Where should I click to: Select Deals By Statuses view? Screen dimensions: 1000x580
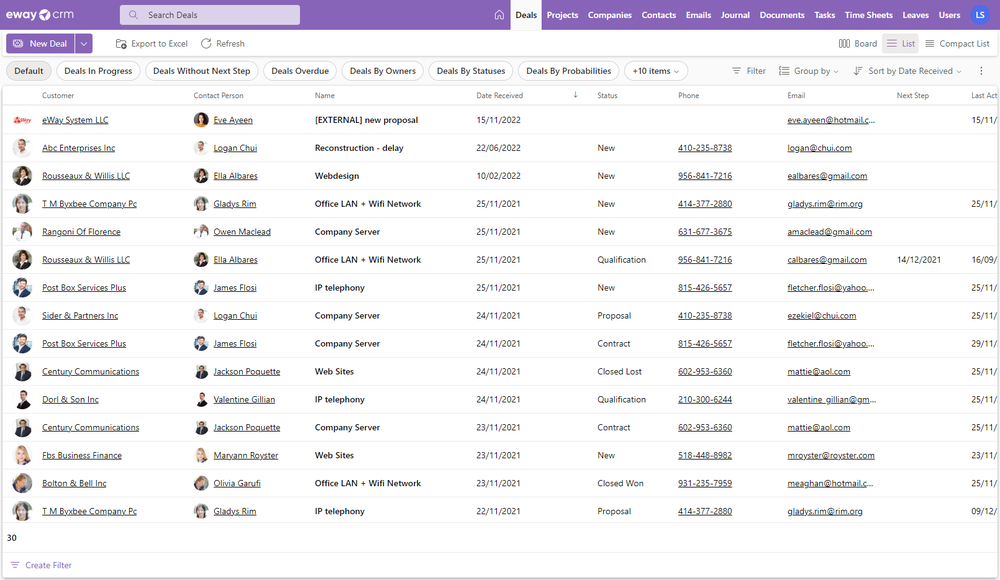tap(471, 71)
